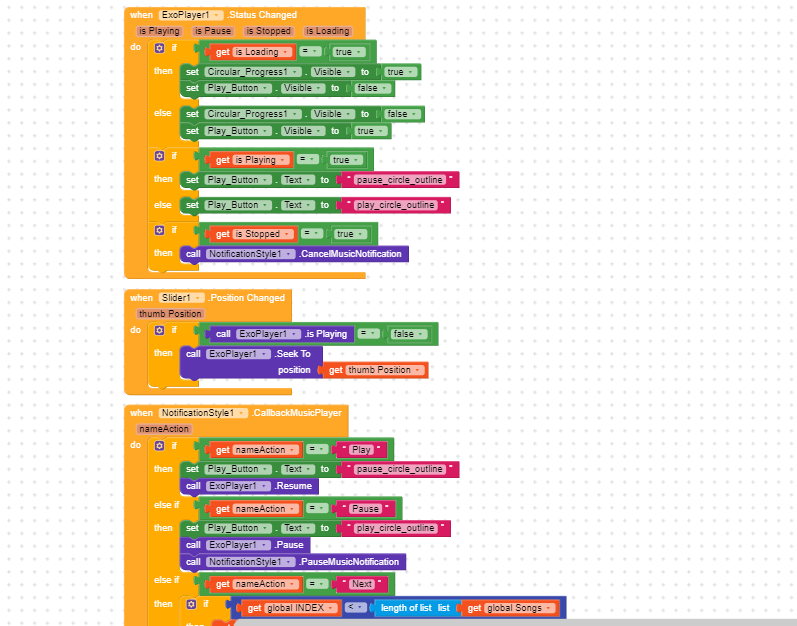The height and width of the screenshot is (626, 797).
Task: Open Circular_Progress1 dropdown in else branch
Action: pyautogui.click(x=253, y=114)
